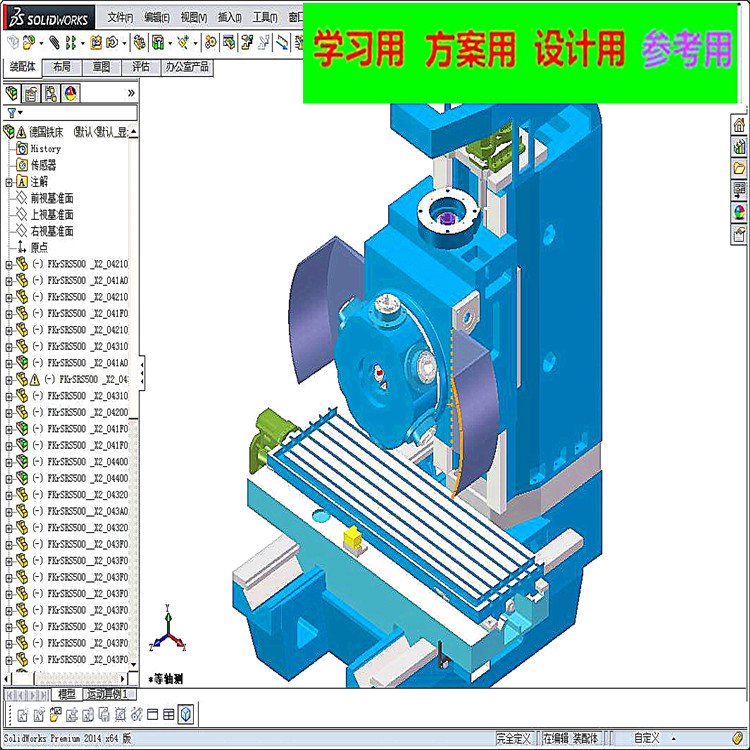Click the Reference Geometry icon
The image size is (750, 750).
[183, 43]
